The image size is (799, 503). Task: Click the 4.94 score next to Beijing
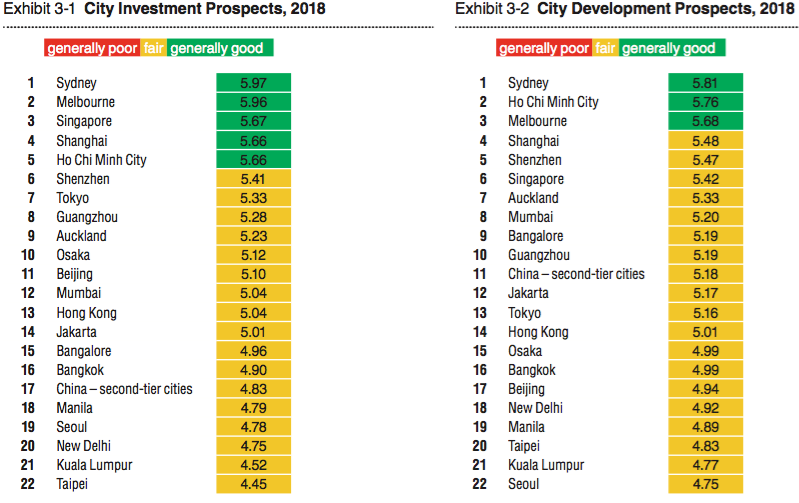coord(705,389)
